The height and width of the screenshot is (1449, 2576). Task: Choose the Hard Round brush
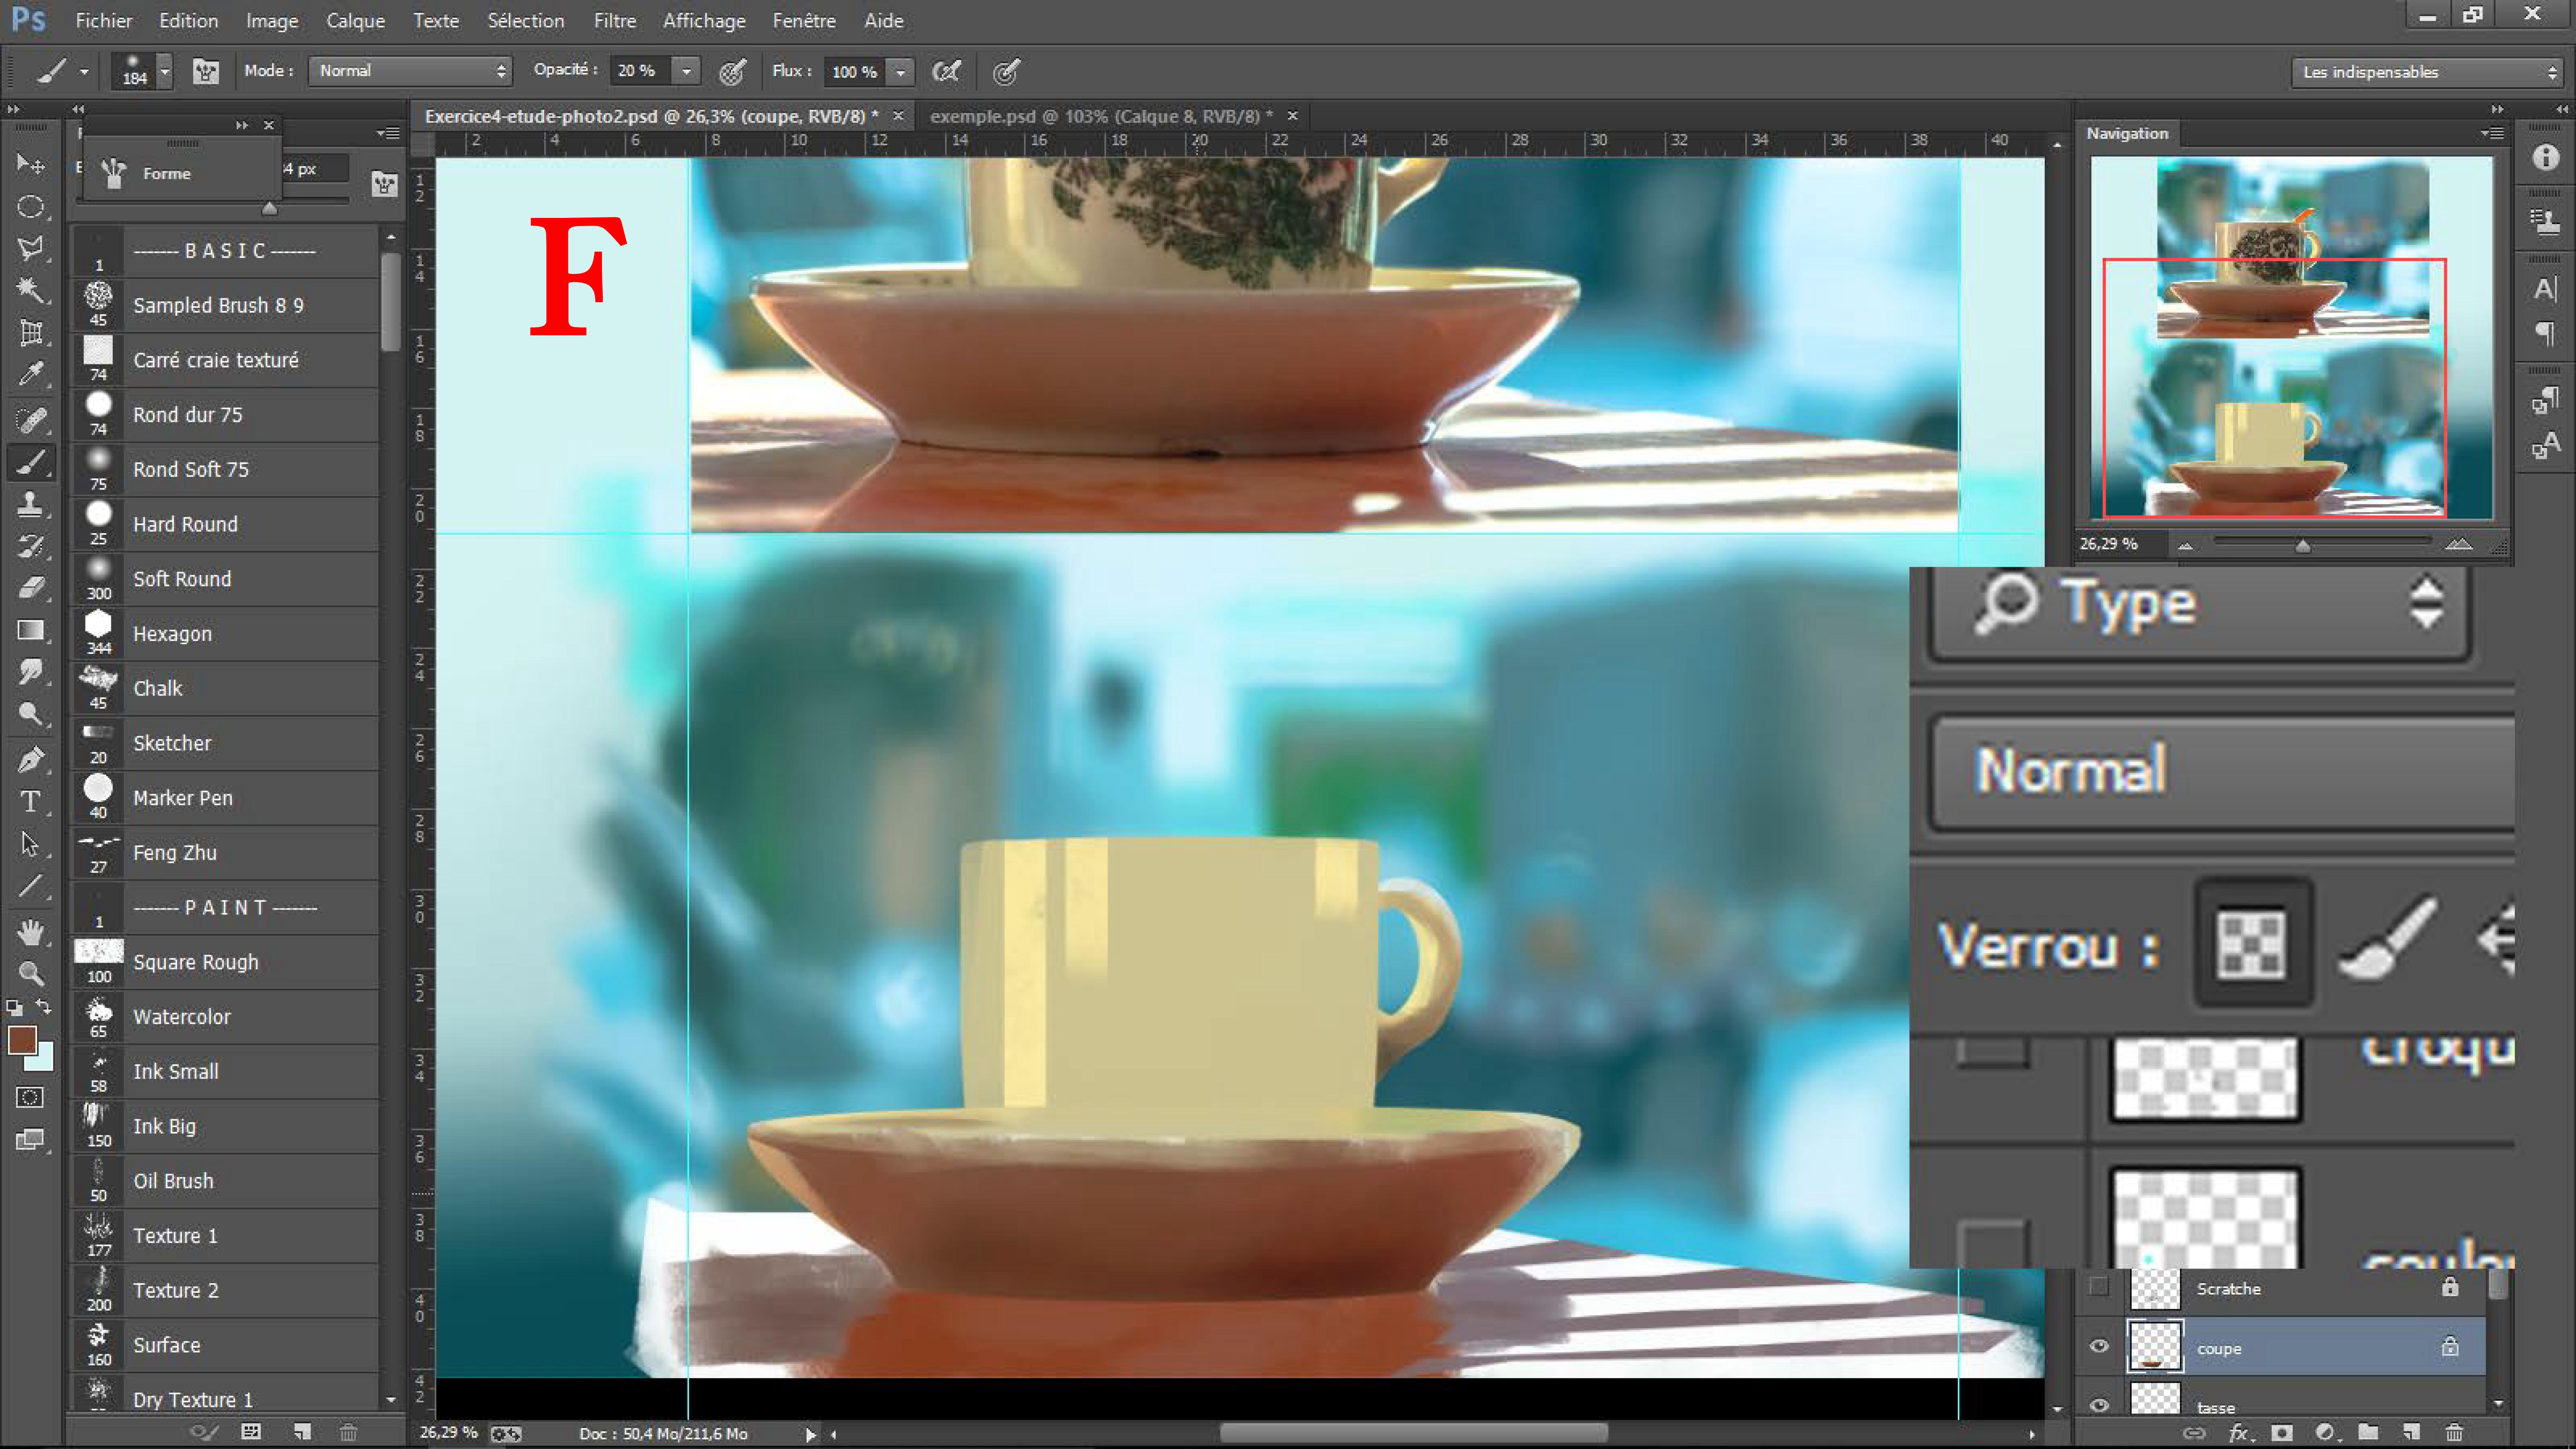185,524
